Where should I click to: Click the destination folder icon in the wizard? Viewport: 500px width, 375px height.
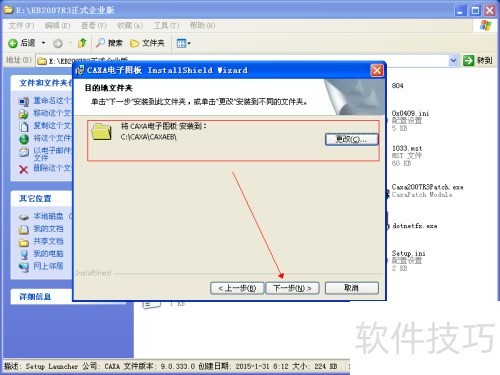102,131
